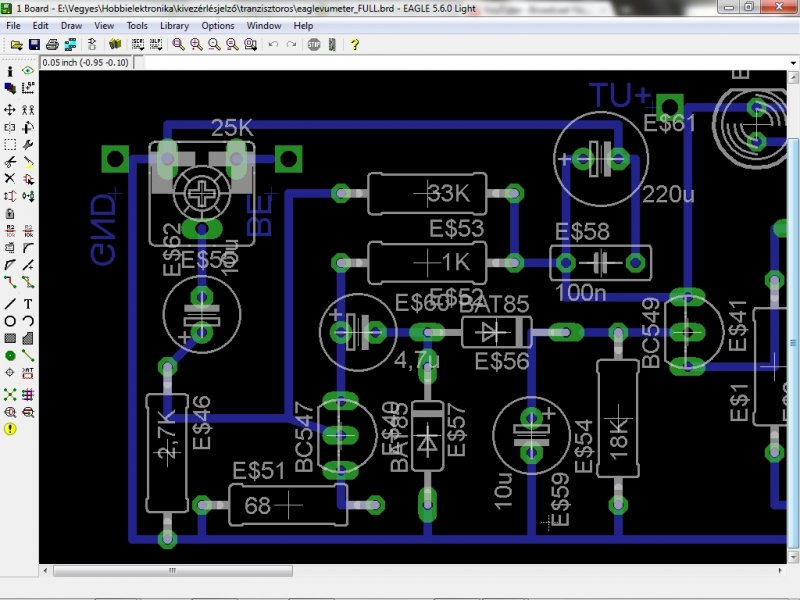
Task: Select the Change wrench tool
Action: tap(28, 144)
